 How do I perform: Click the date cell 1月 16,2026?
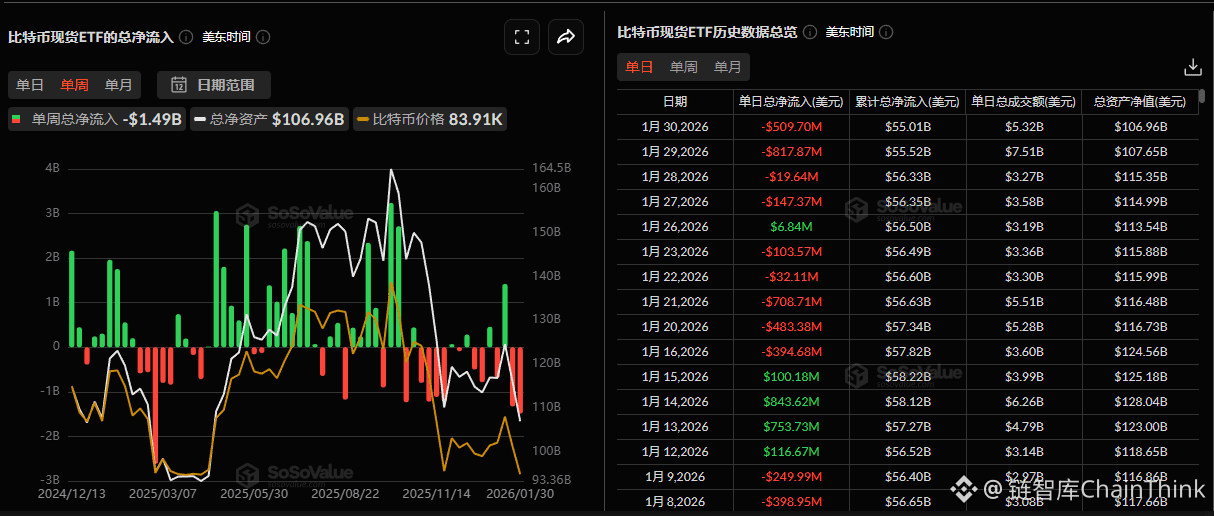[675, 352]
